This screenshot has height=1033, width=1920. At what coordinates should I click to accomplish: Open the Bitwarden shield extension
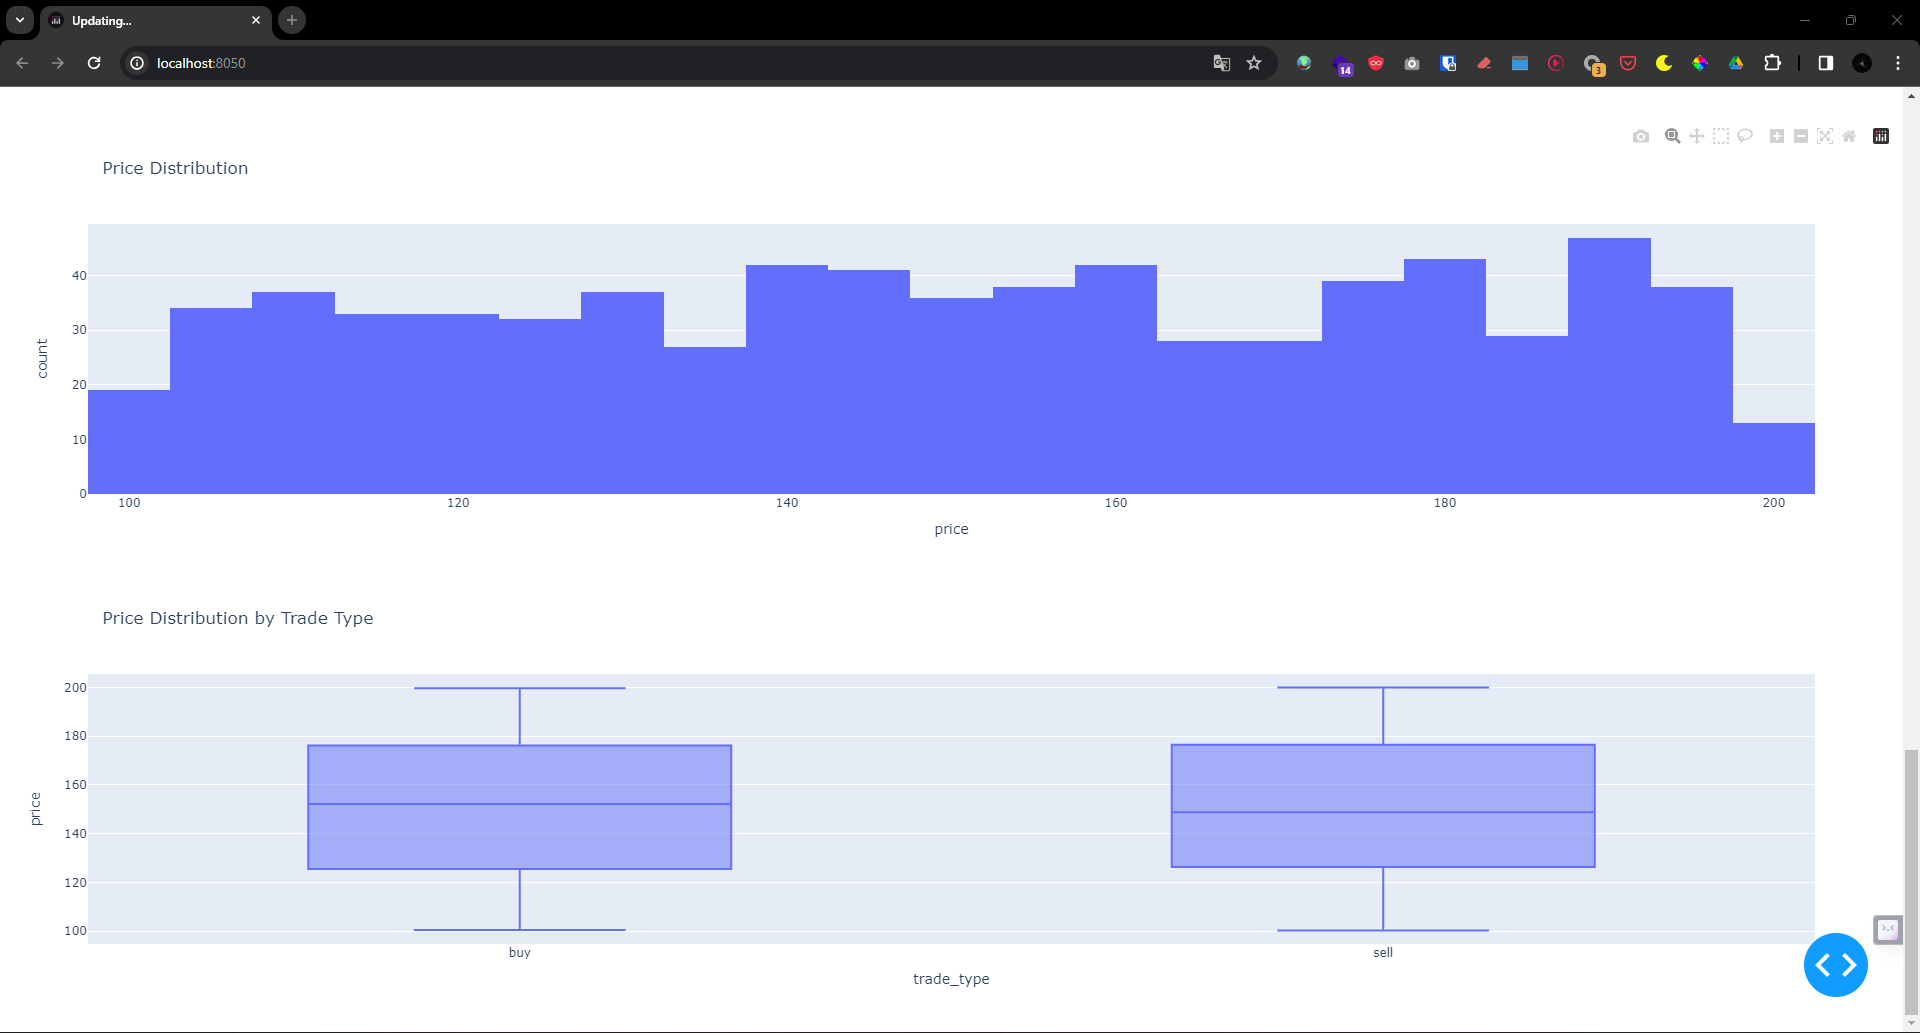1448,63
